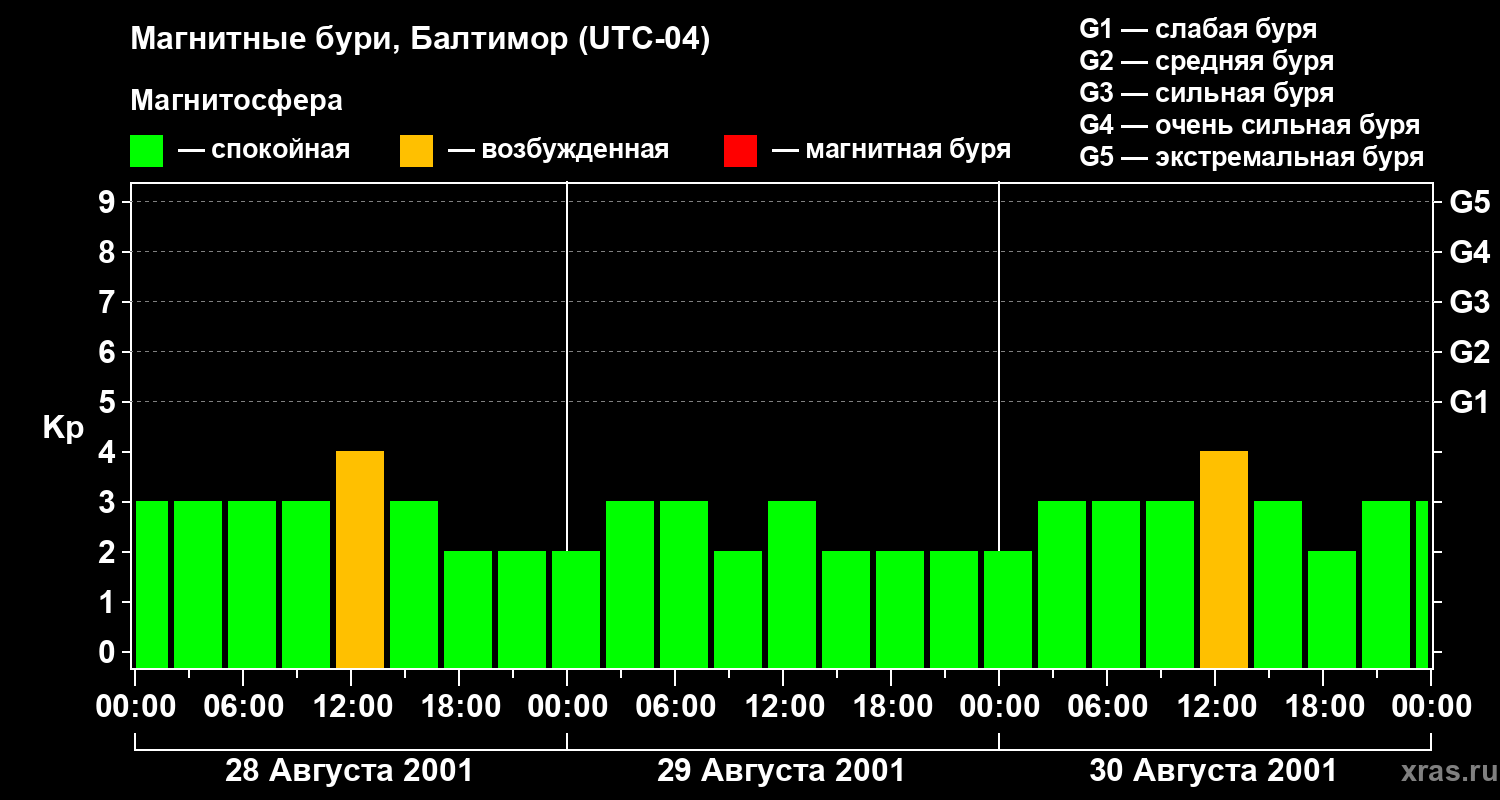
Task: Click the "G1 — слабая буря" legend line
Action: pyautogui.click(x=1198, y=29)
